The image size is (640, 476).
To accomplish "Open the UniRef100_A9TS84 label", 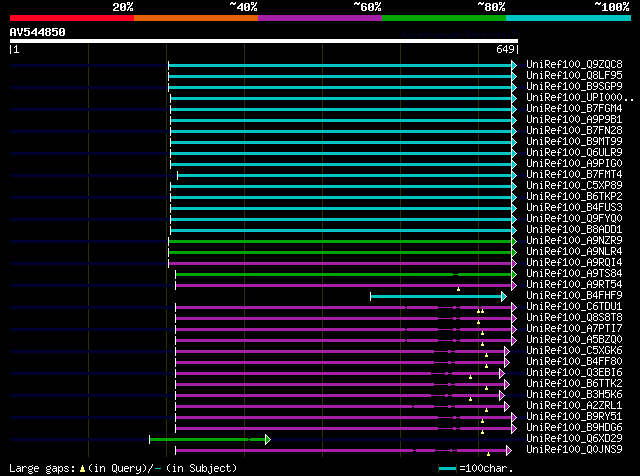I will click(574, 274).
